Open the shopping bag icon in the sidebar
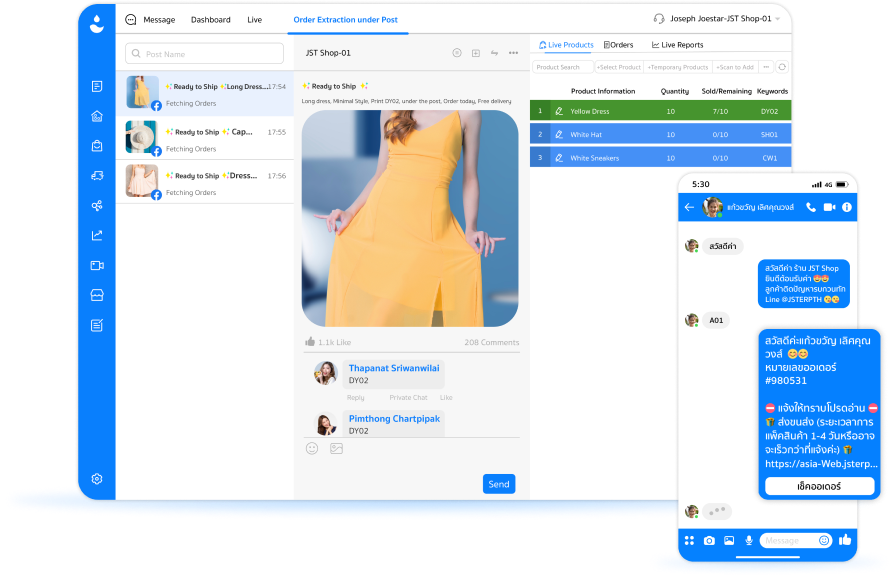 pos(97,146)
